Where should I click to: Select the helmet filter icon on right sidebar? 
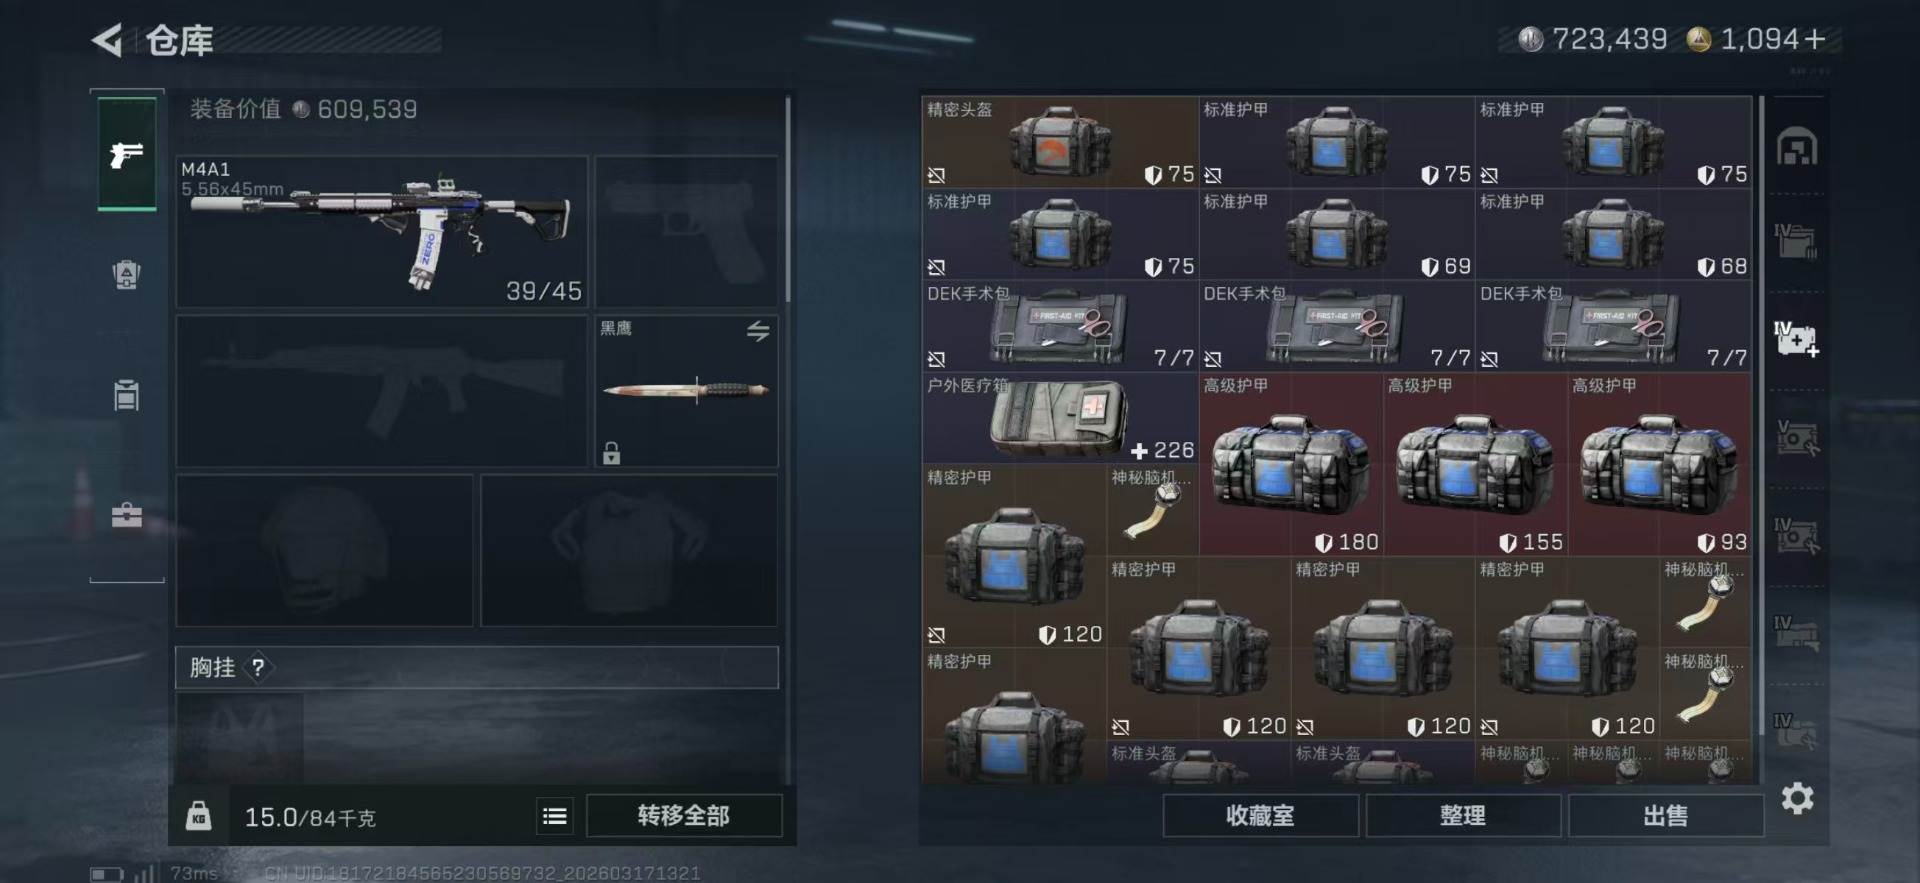[x=1797, y=147]
